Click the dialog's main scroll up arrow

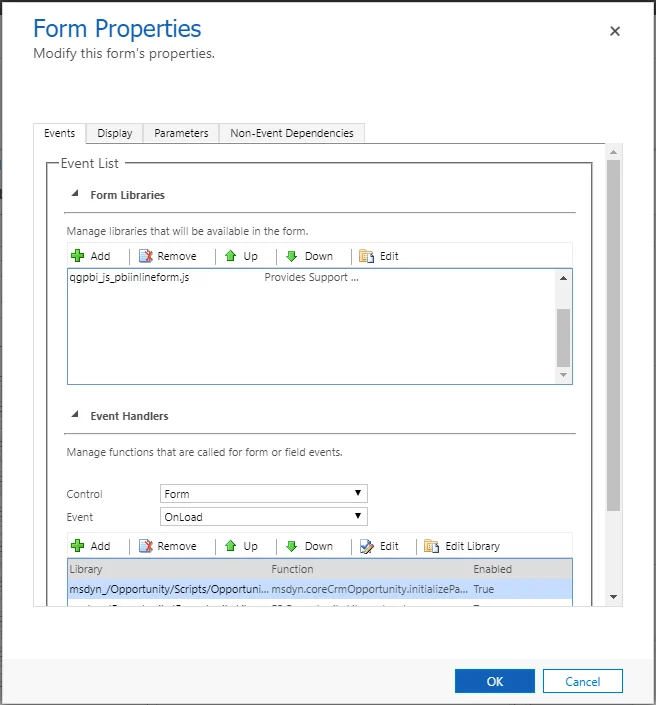(613, 152)
